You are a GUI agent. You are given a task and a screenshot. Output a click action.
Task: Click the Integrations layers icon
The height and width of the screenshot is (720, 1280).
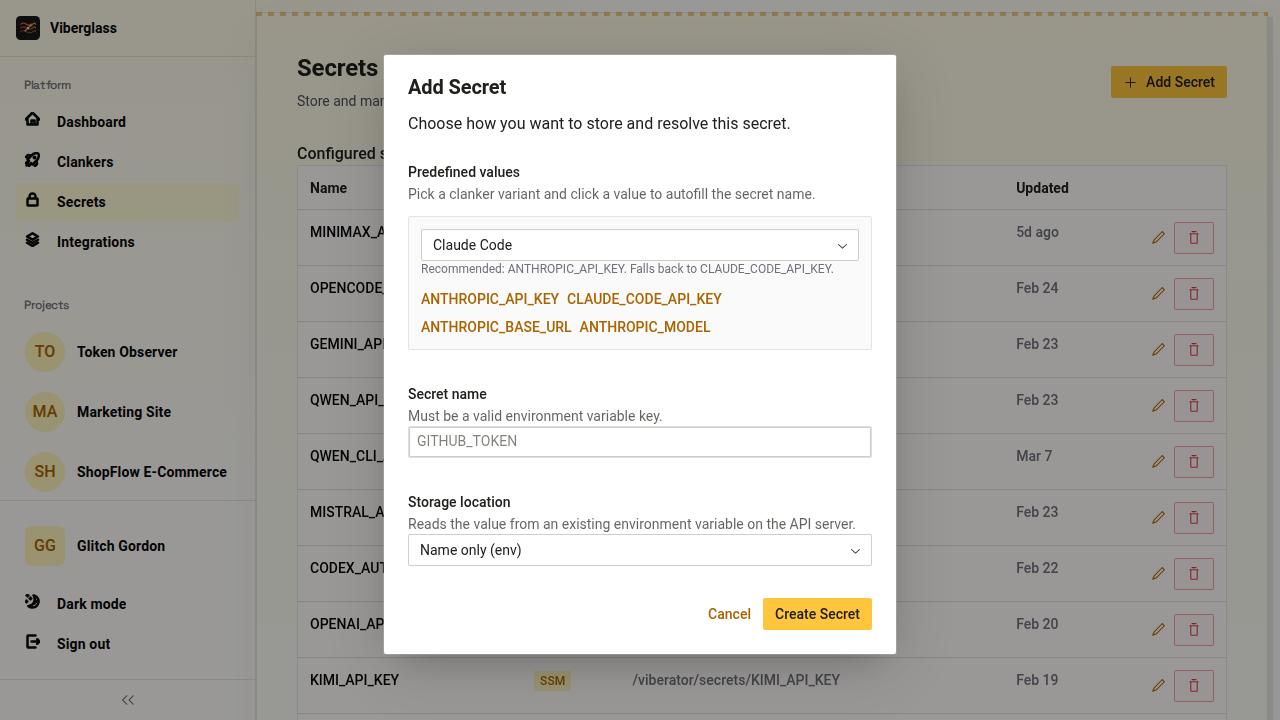pyautogui.click(x=33, y=241)
